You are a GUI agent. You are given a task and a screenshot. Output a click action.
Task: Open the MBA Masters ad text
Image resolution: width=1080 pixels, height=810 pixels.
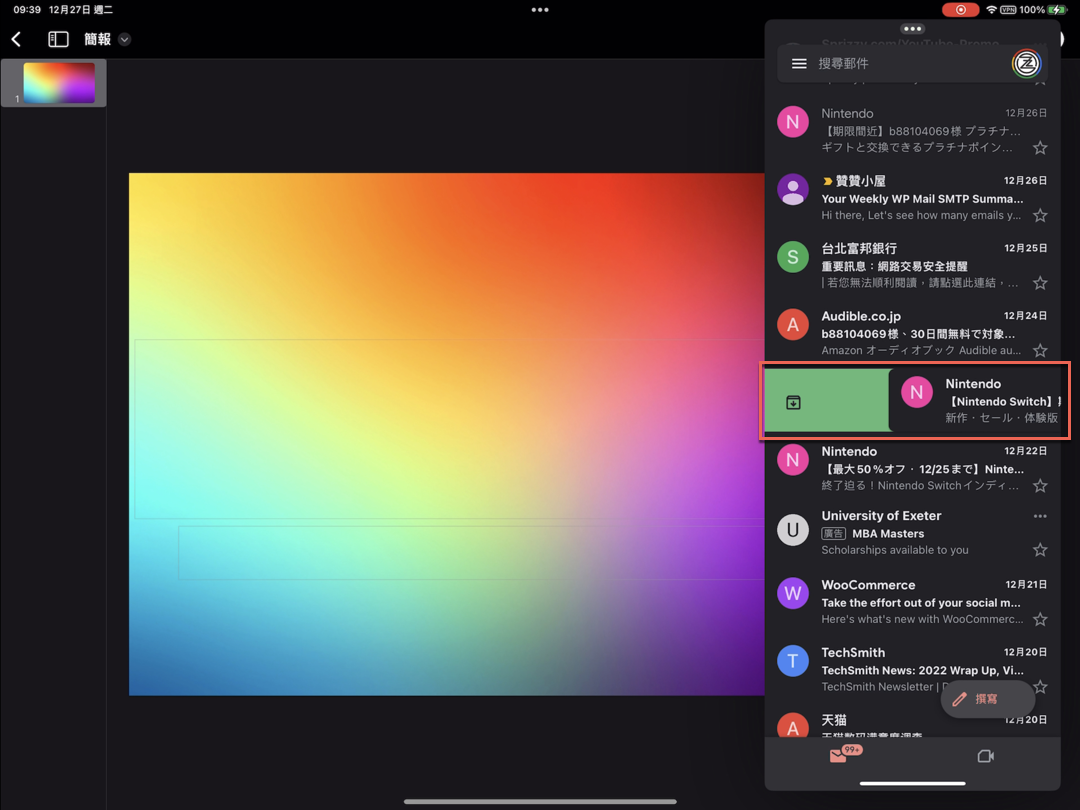point(888,534)
